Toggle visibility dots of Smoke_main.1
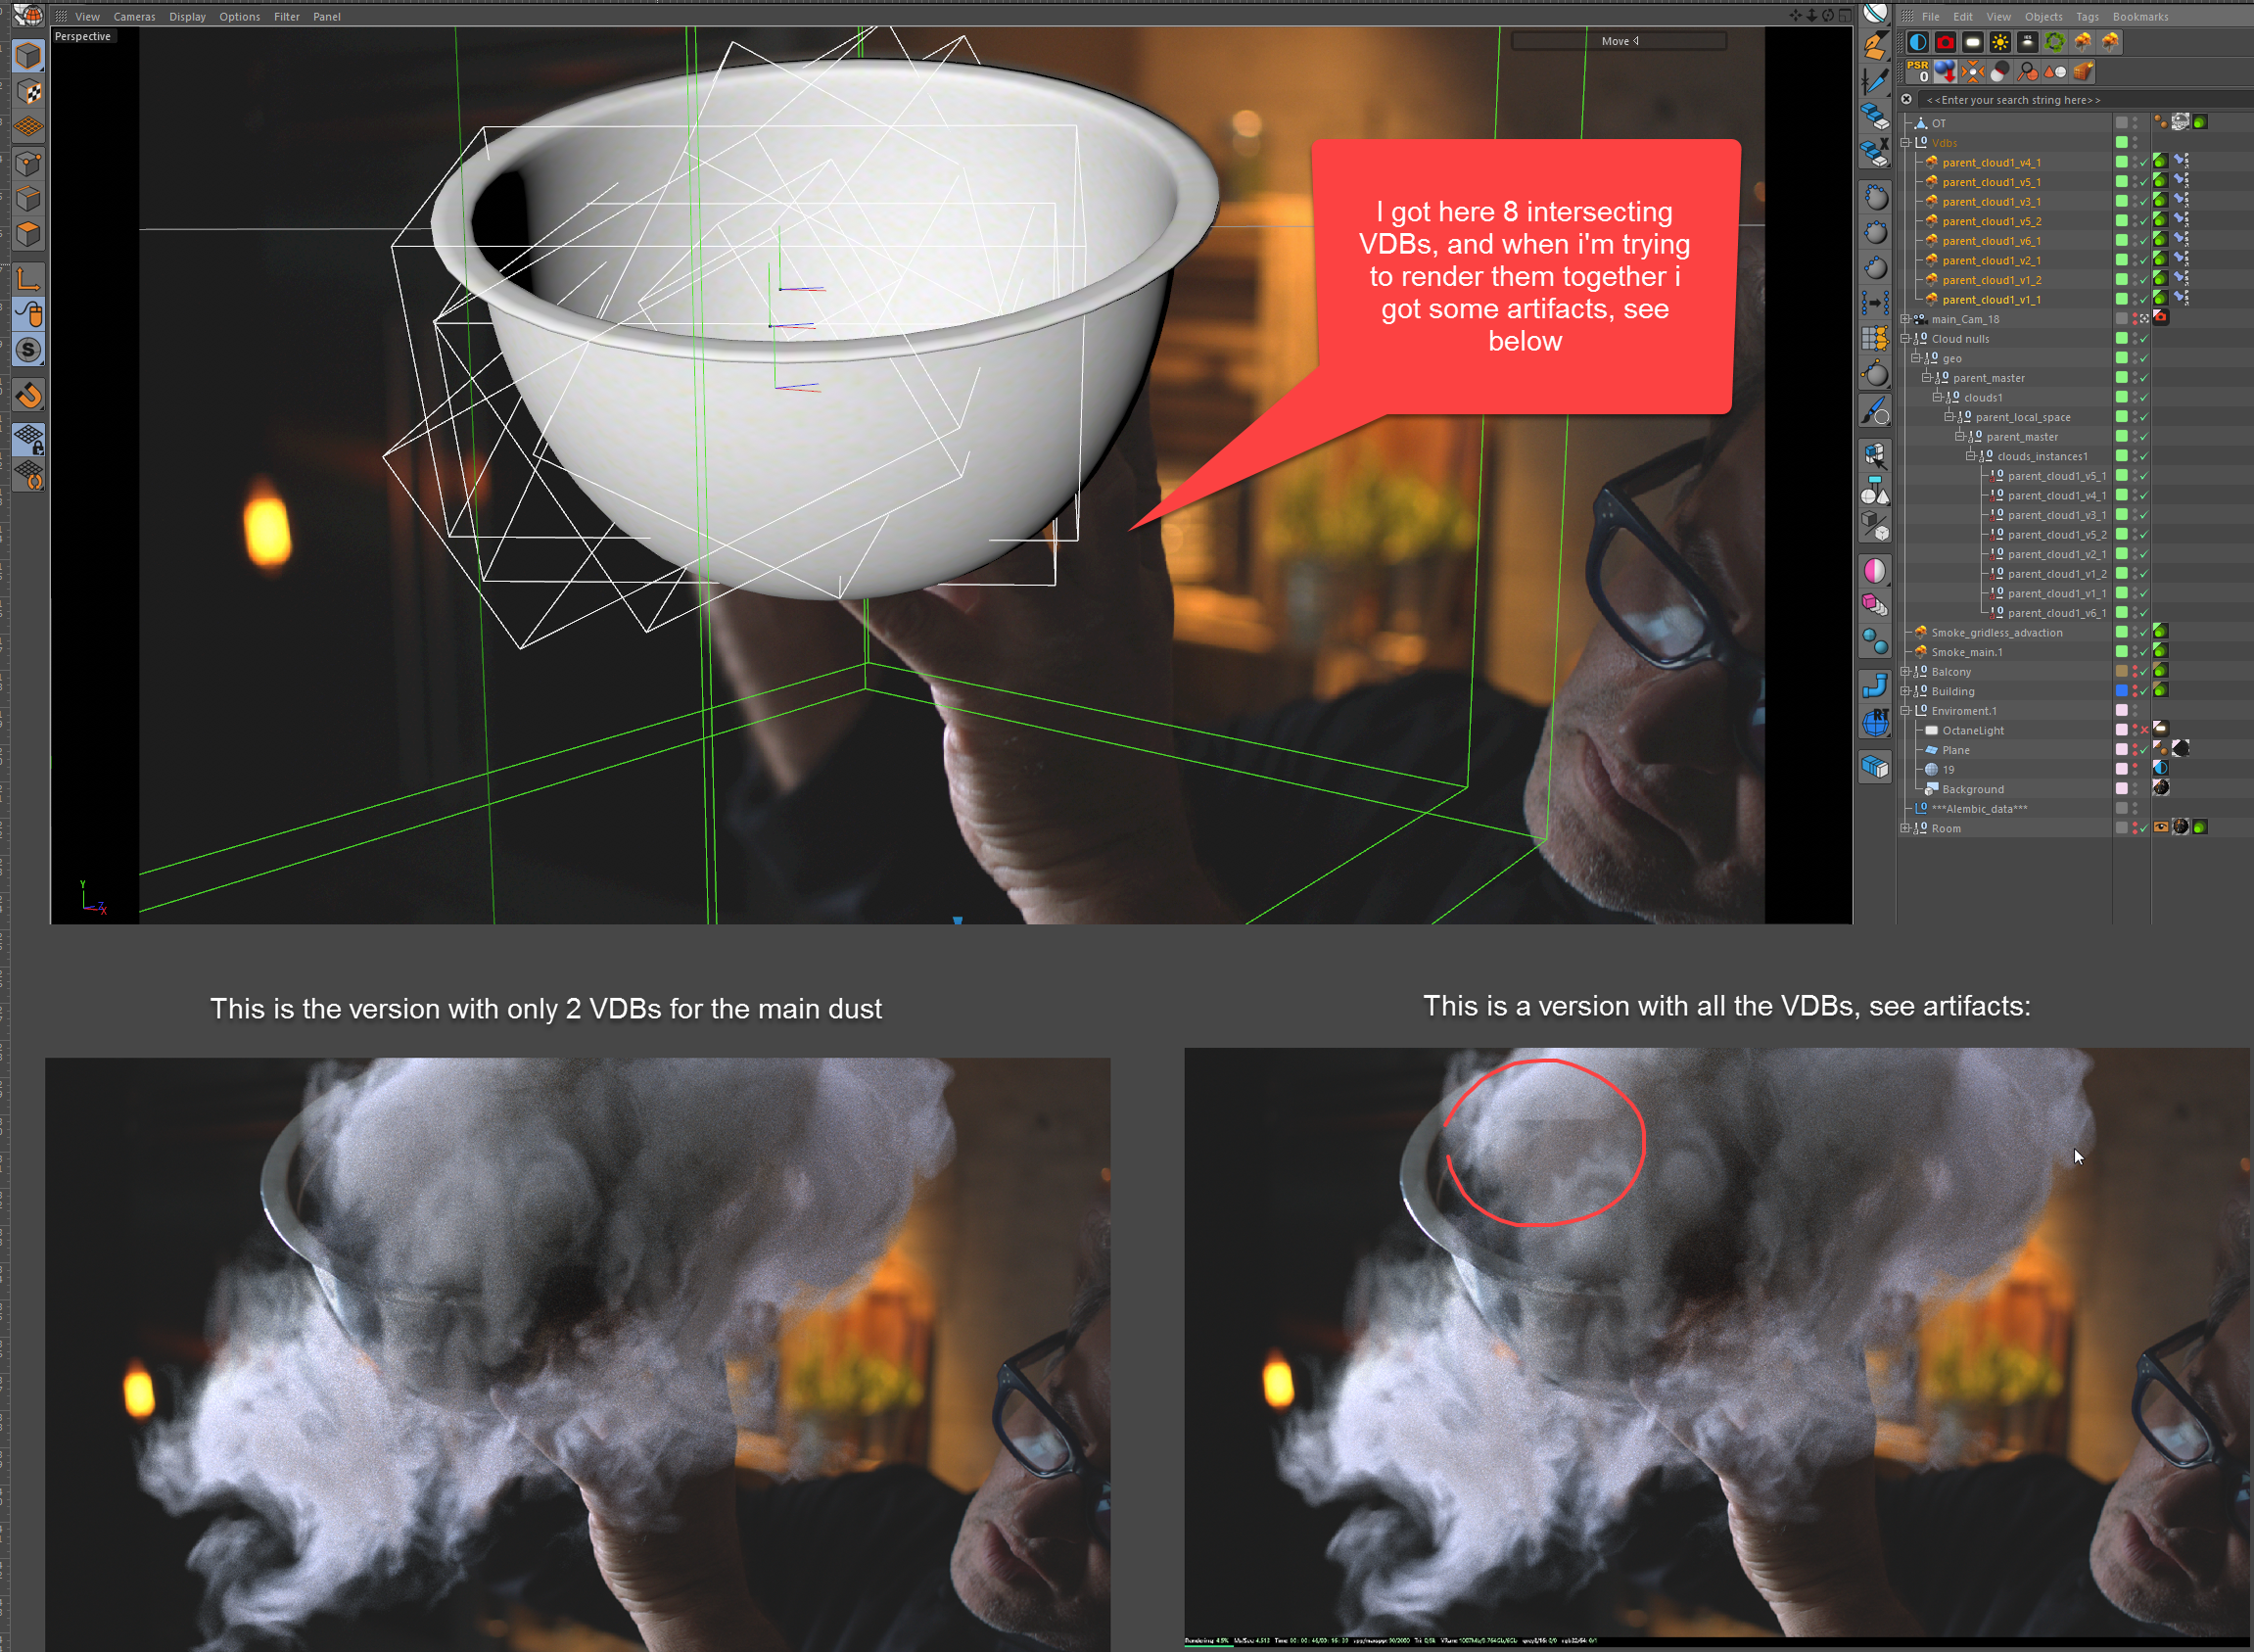This screenshot has height=1652, width=2254. coord(2134,652)
